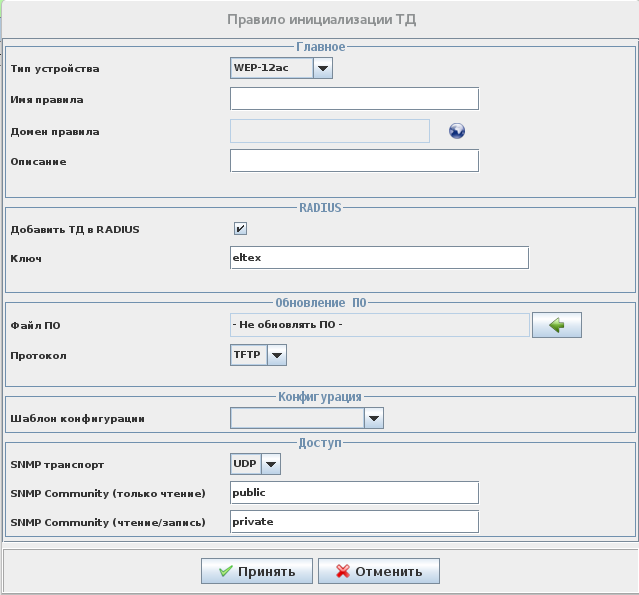Click the disabled Домен правила field
This screenshot has height=595, width=639.
point(329,131)
